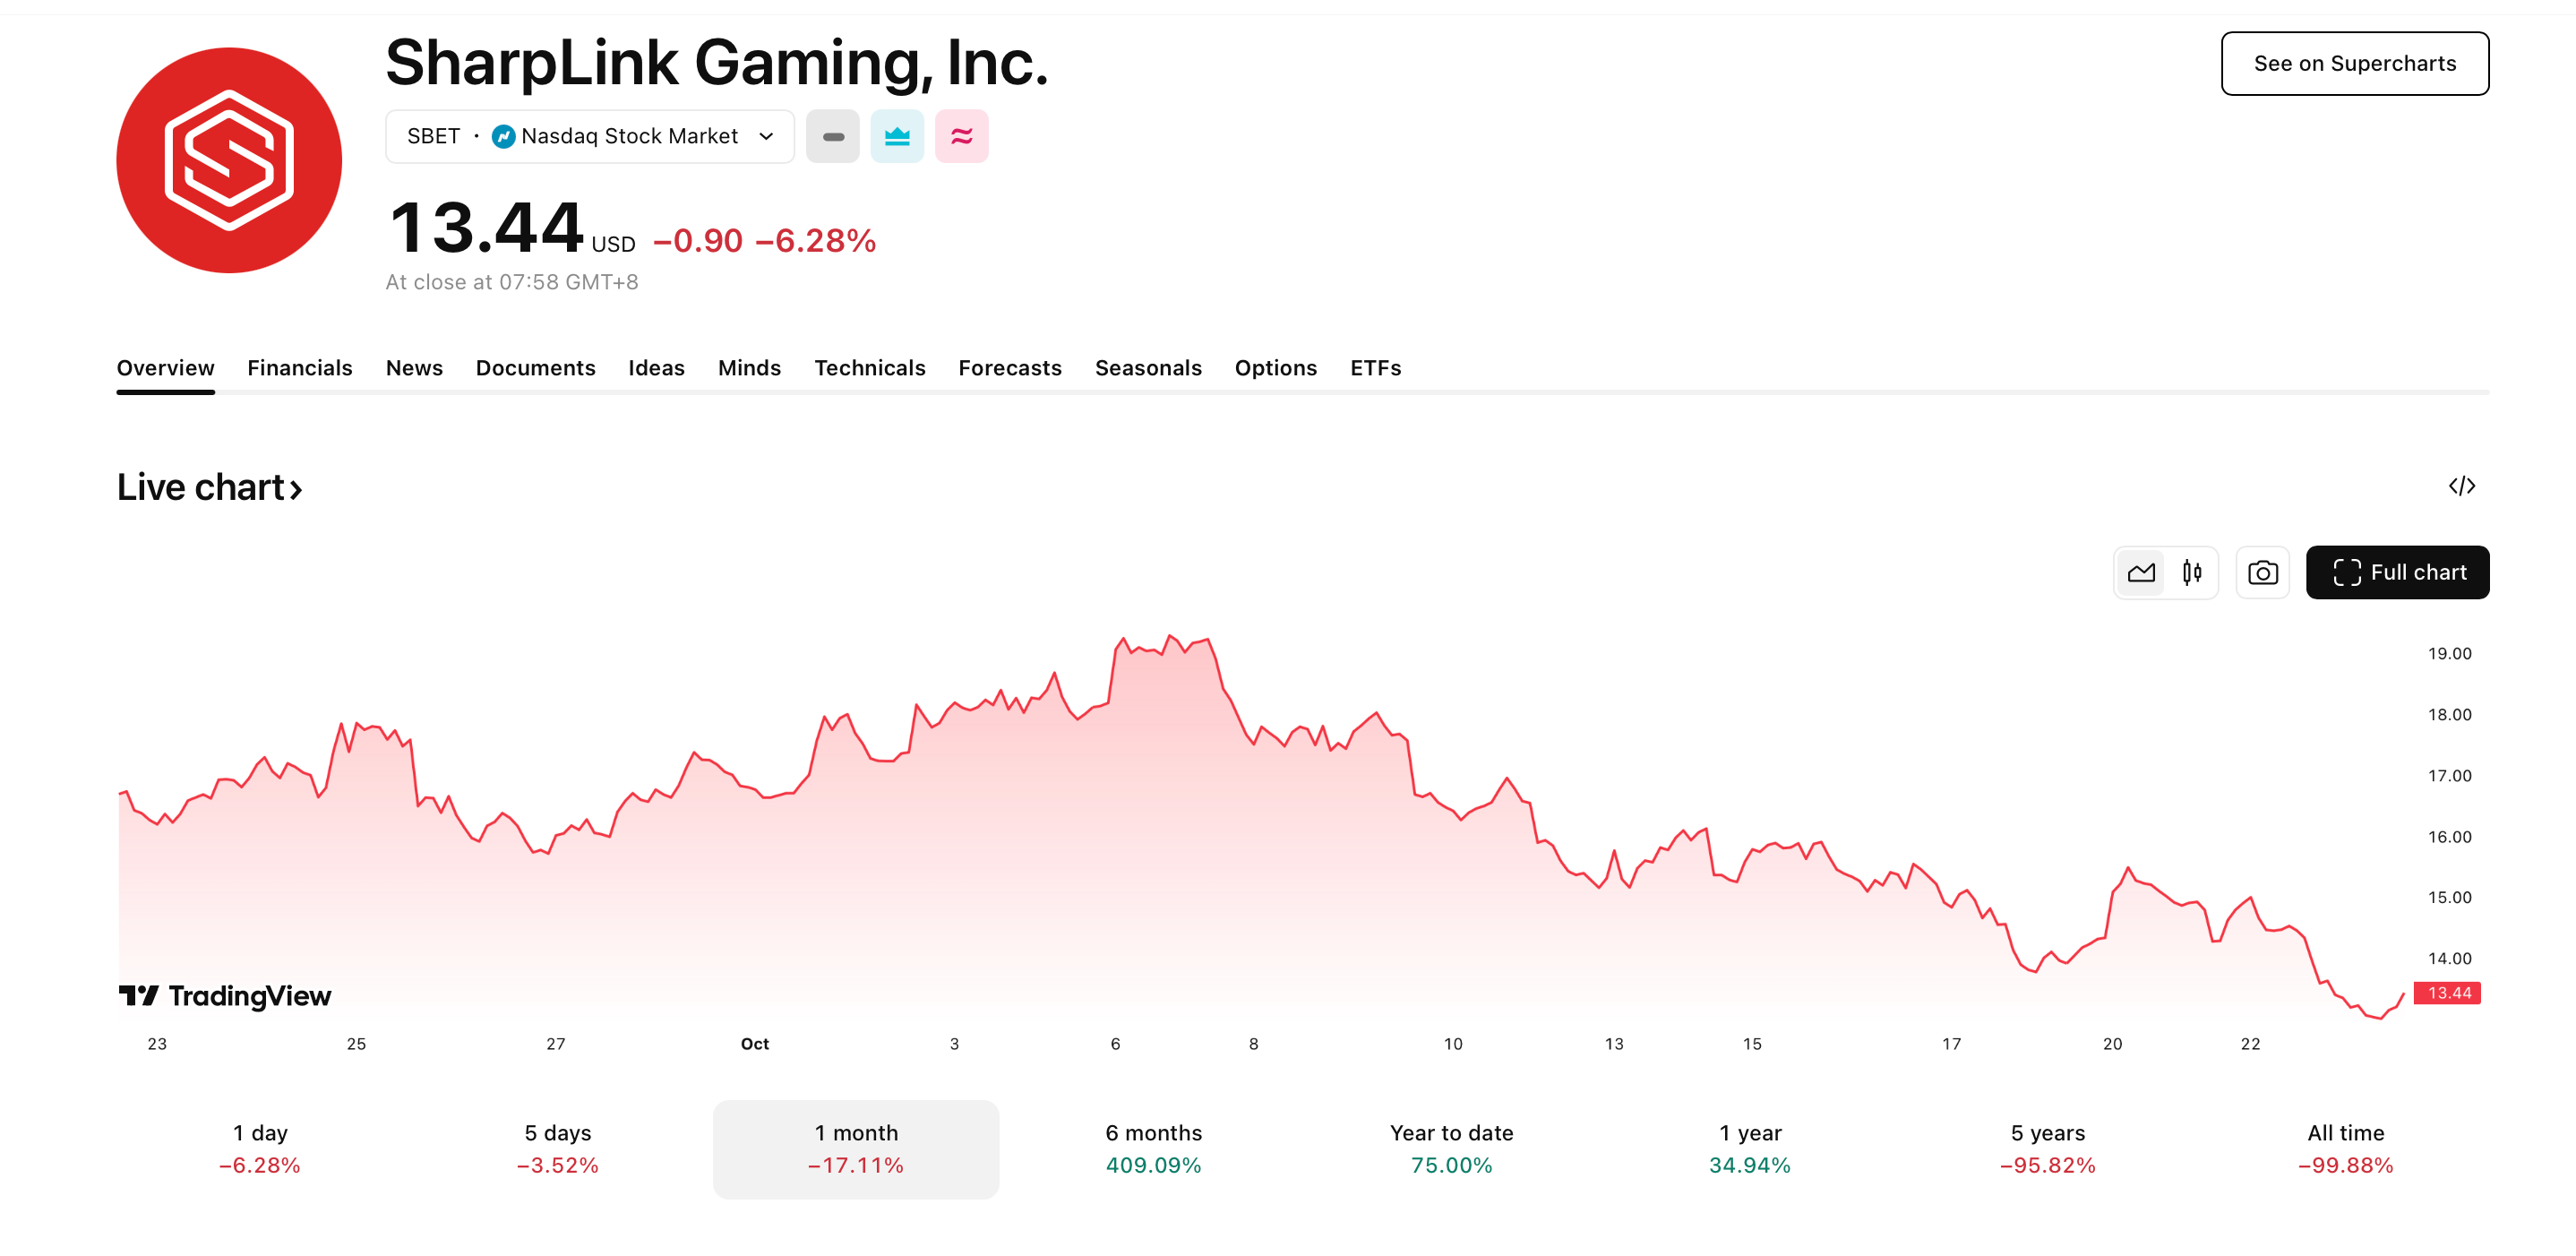Viewport: 2576px width, 1256px height.
Task: Click the See on Supercharts button
Action: click(2355, 63)
